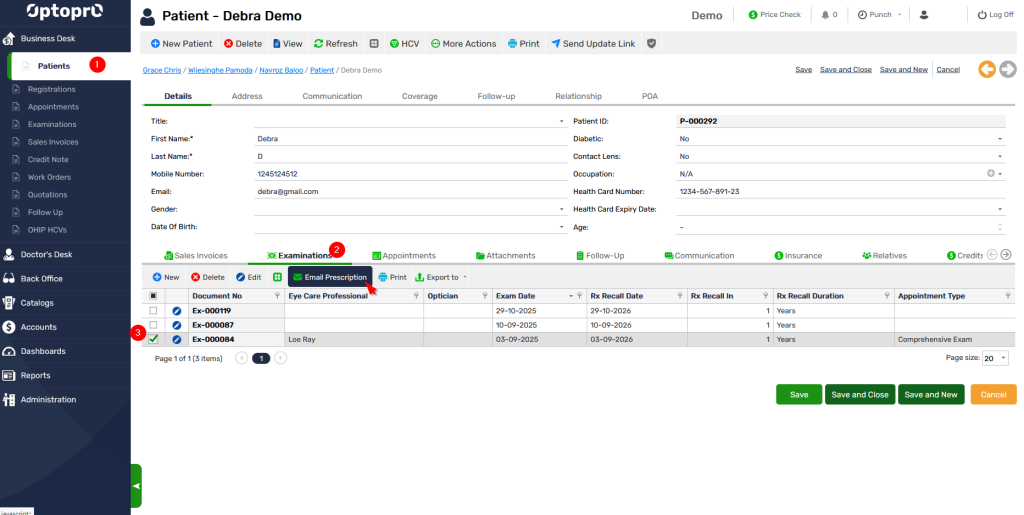Expand the Diabetic dropdown
The image size is (1024, 515).
(1000, 139)
